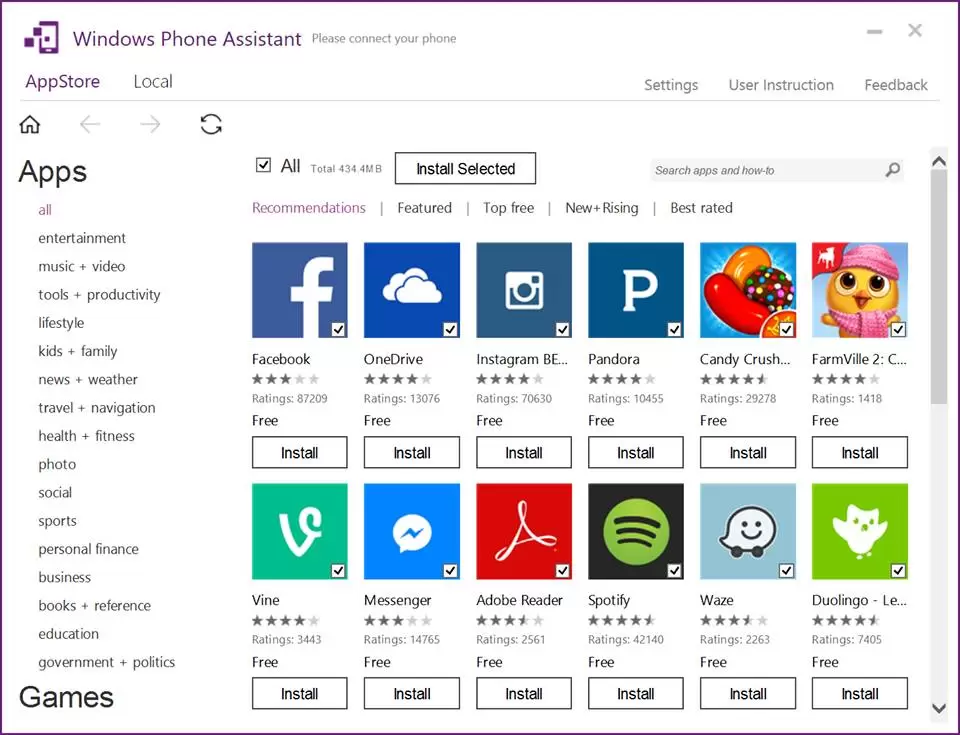
Task: Click the scrollbar up arrow
Action: tap(939, 161)
